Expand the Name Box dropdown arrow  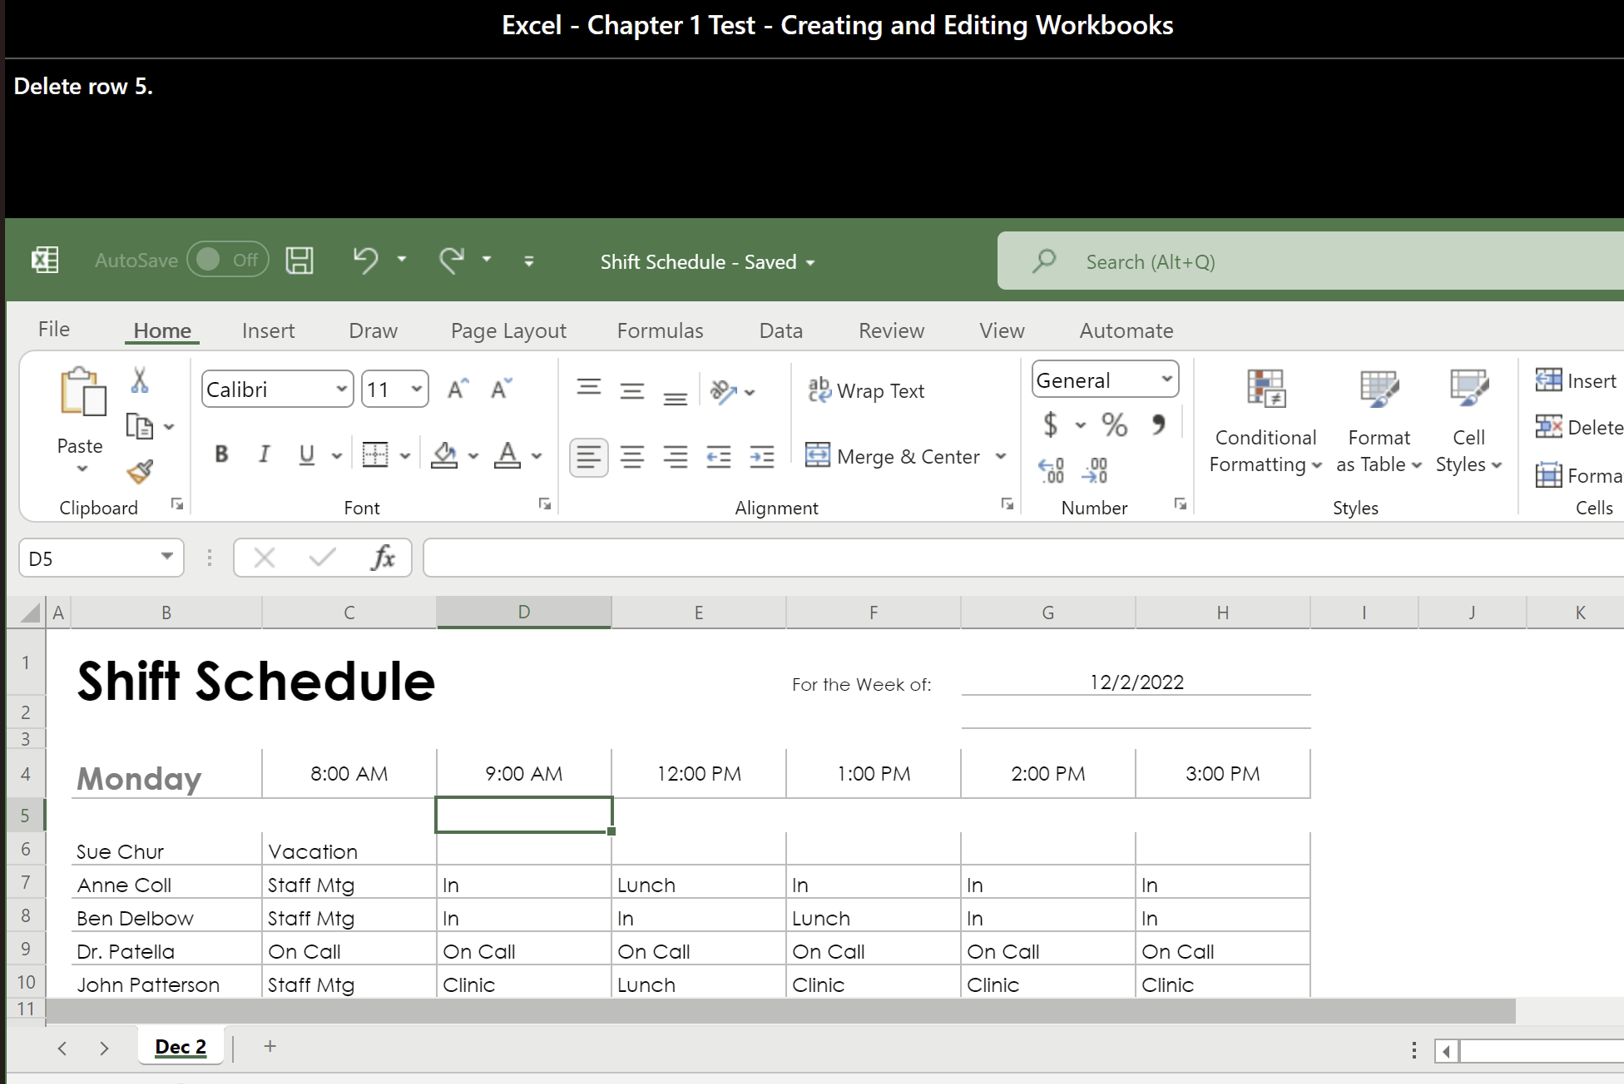coord(167,557)
